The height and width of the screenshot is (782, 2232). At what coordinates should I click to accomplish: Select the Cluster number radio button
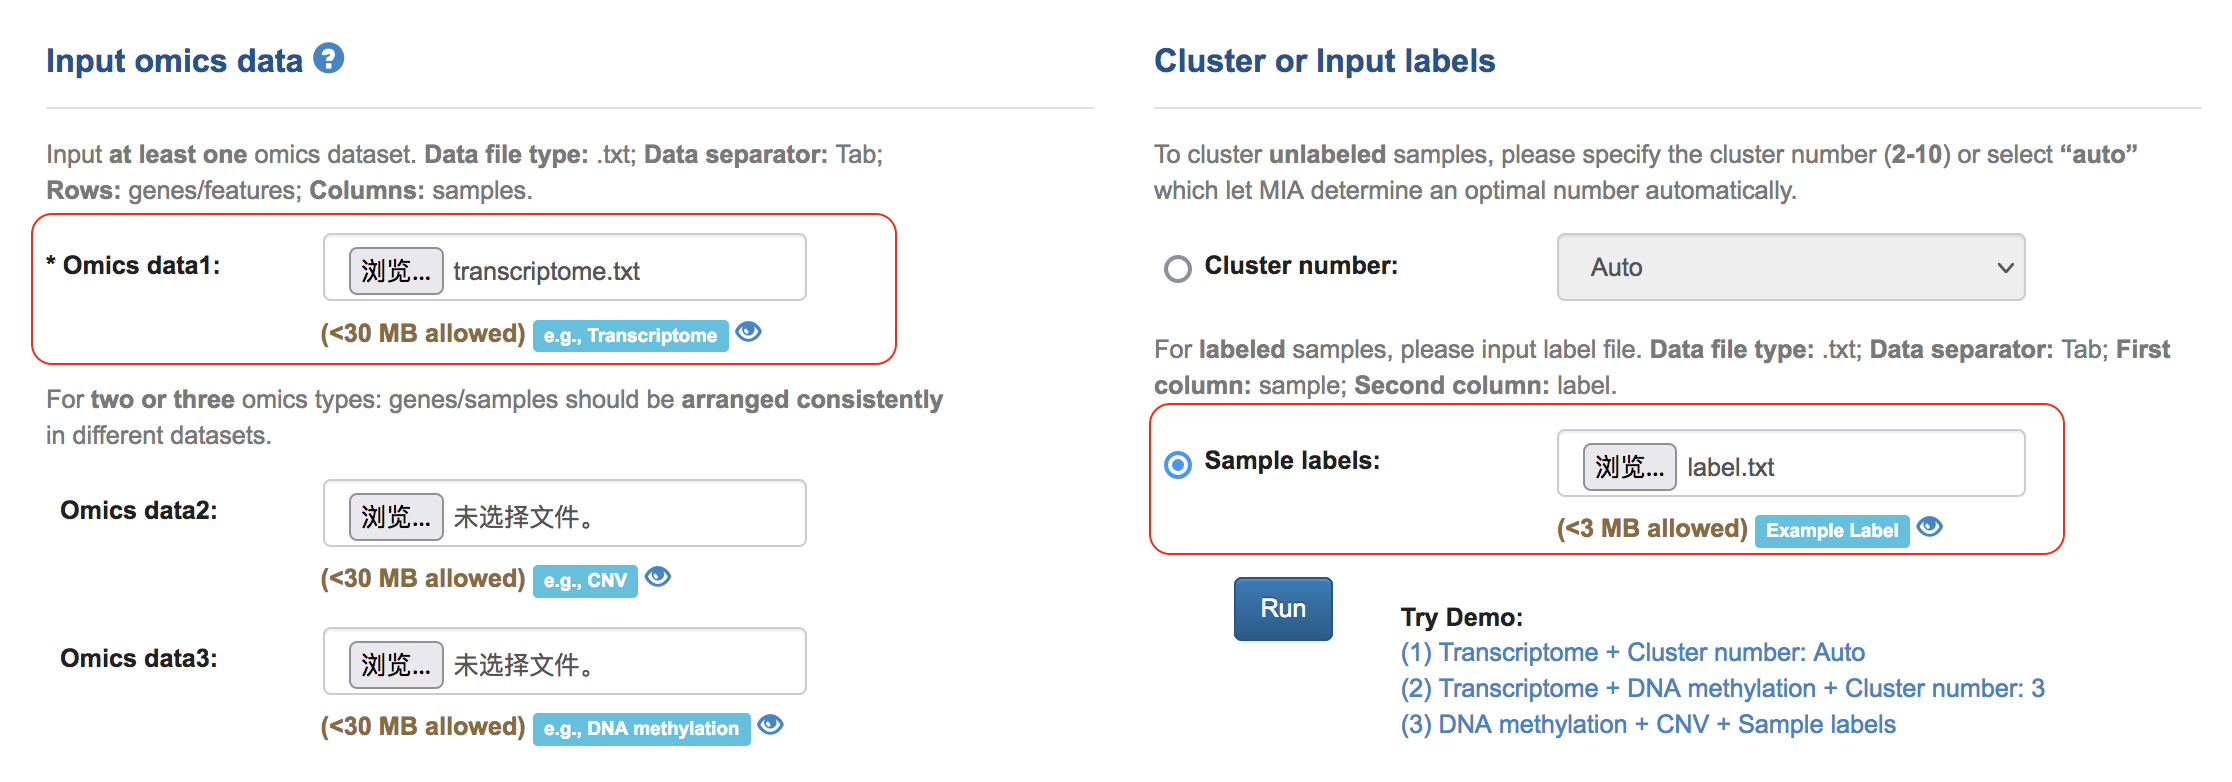click(1178, 268)
